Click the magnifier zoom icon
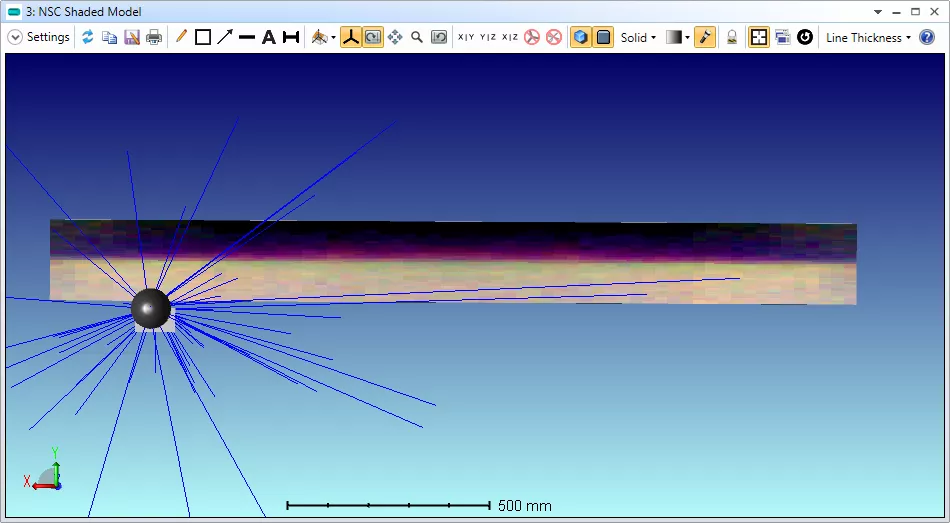 click(x=417, y=37)
